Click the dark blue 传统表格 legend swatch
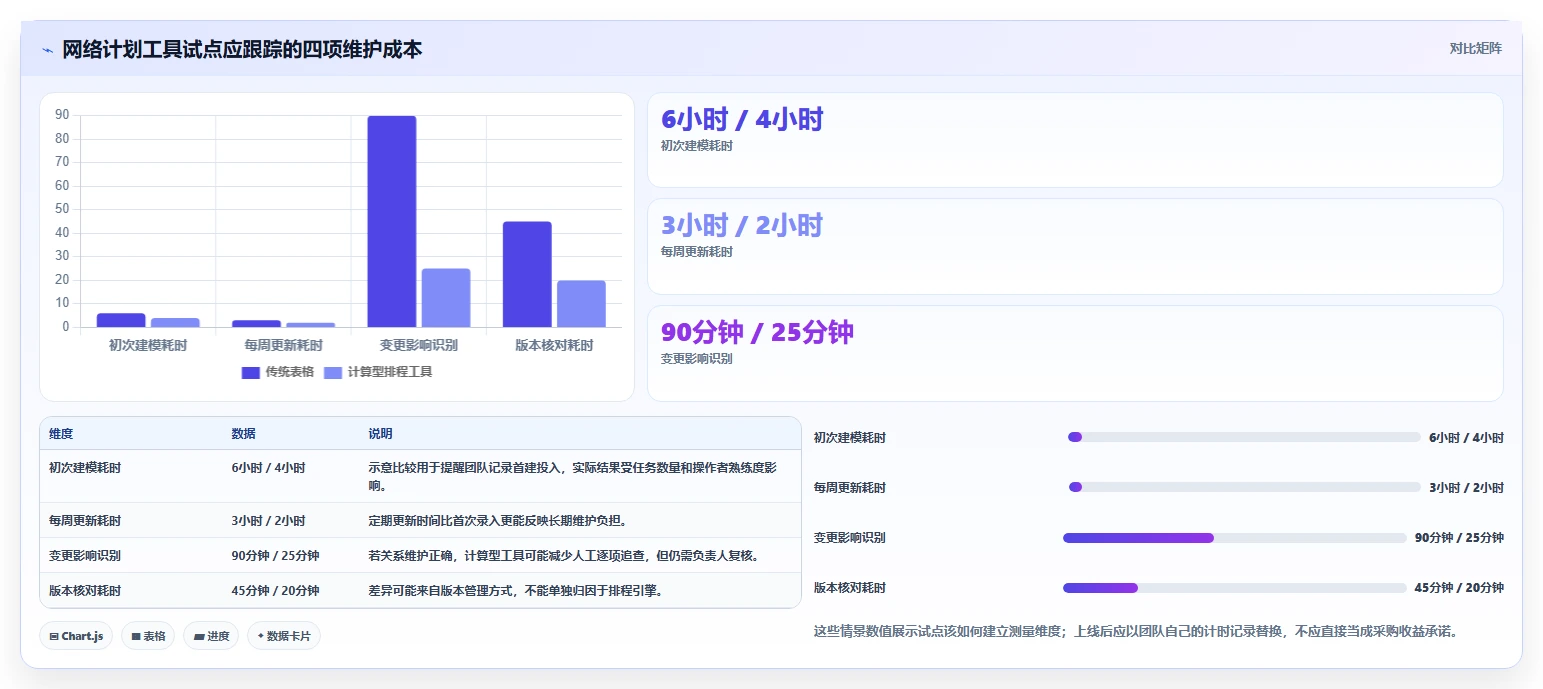This screenshot has width=1543, height=689. click(x=251, y=372)
